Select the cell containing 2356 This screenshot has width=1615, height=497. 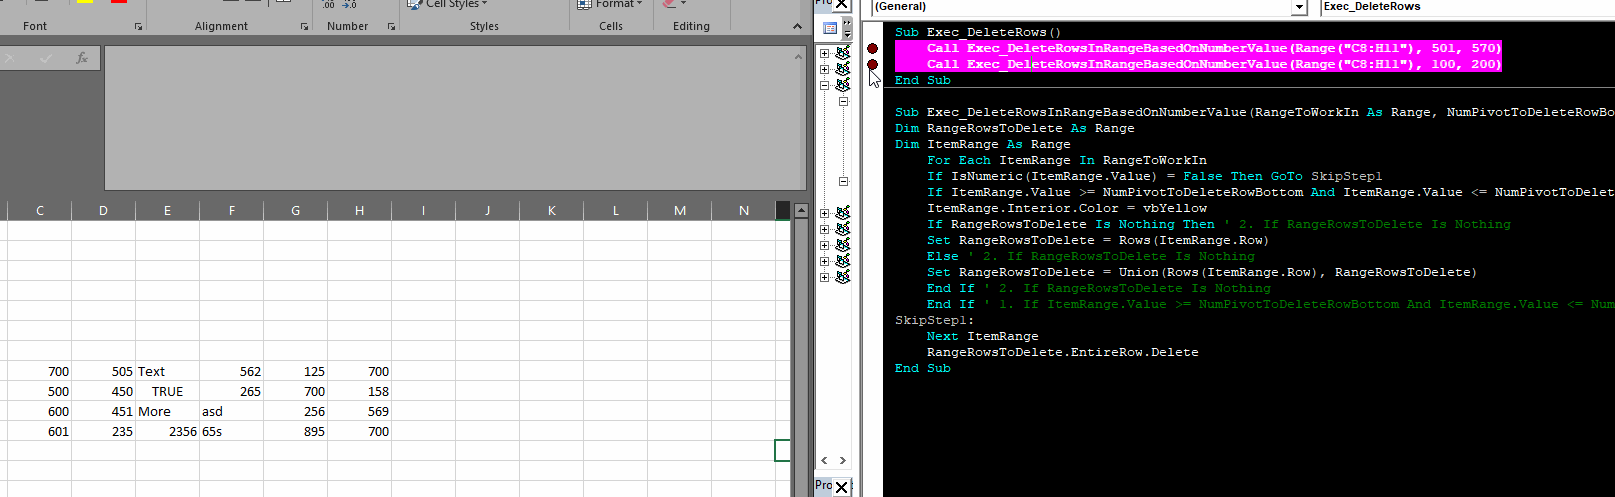pos(168,431)
